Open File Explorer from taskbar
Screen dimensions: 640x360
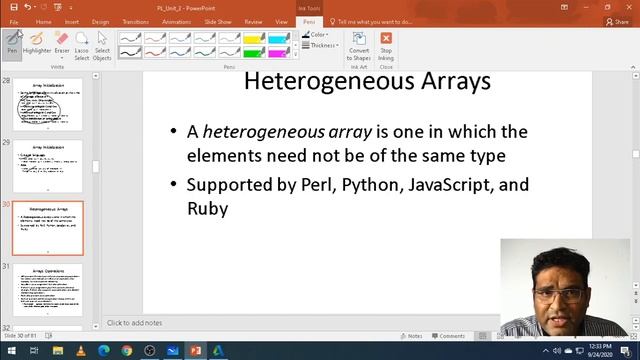(x=58, y=351)
